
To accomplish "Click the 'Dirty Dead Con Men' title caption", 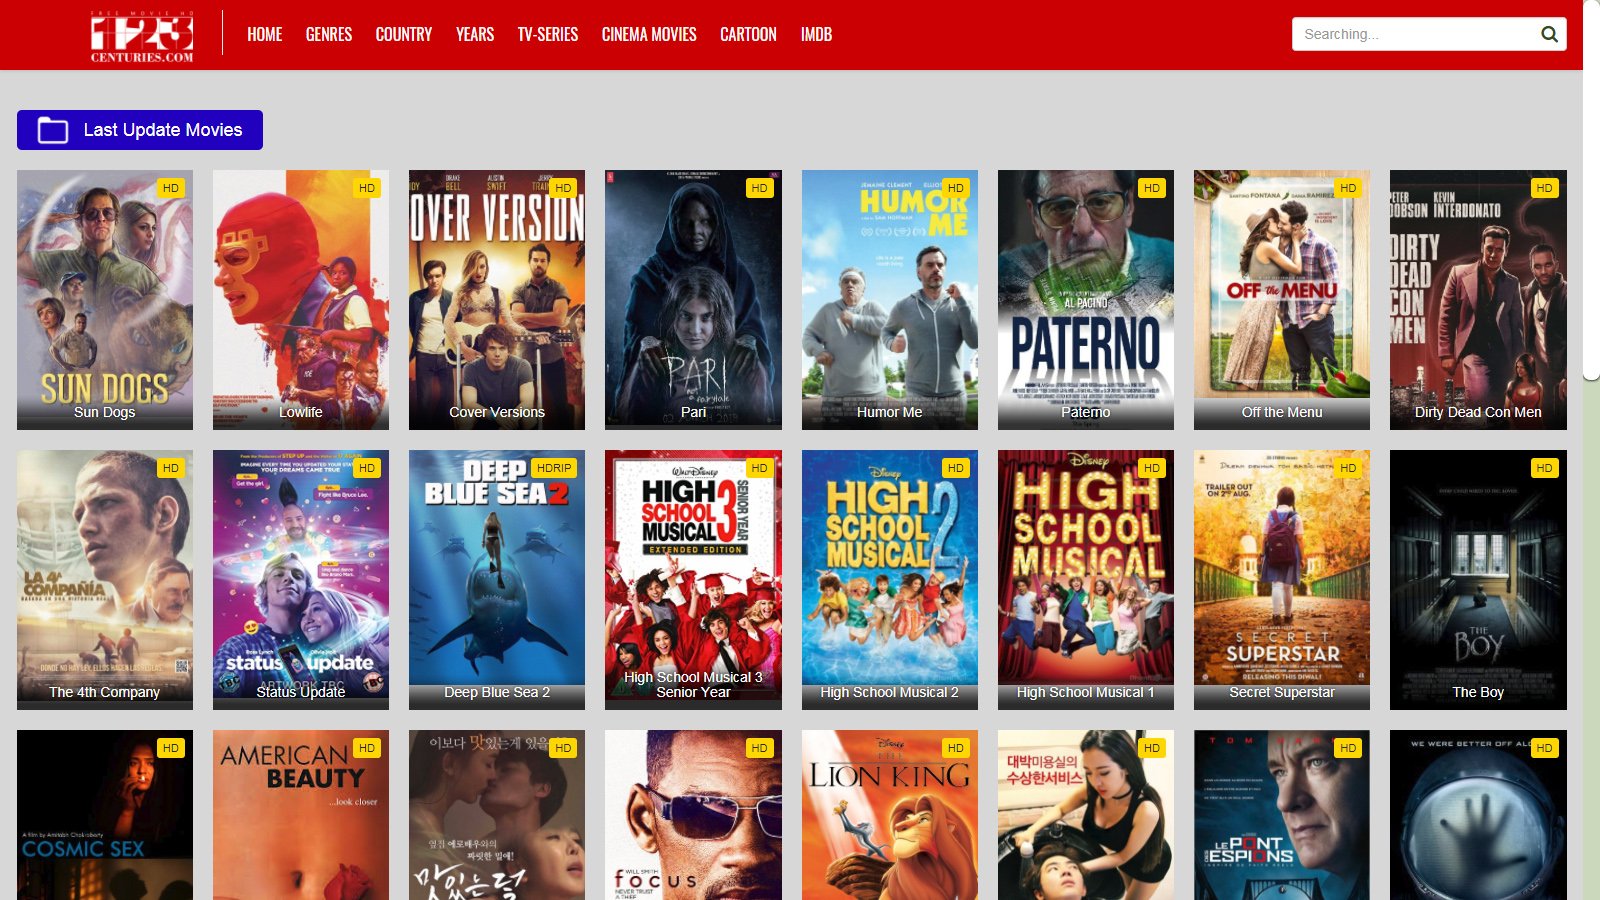I will pos(1478,412).
